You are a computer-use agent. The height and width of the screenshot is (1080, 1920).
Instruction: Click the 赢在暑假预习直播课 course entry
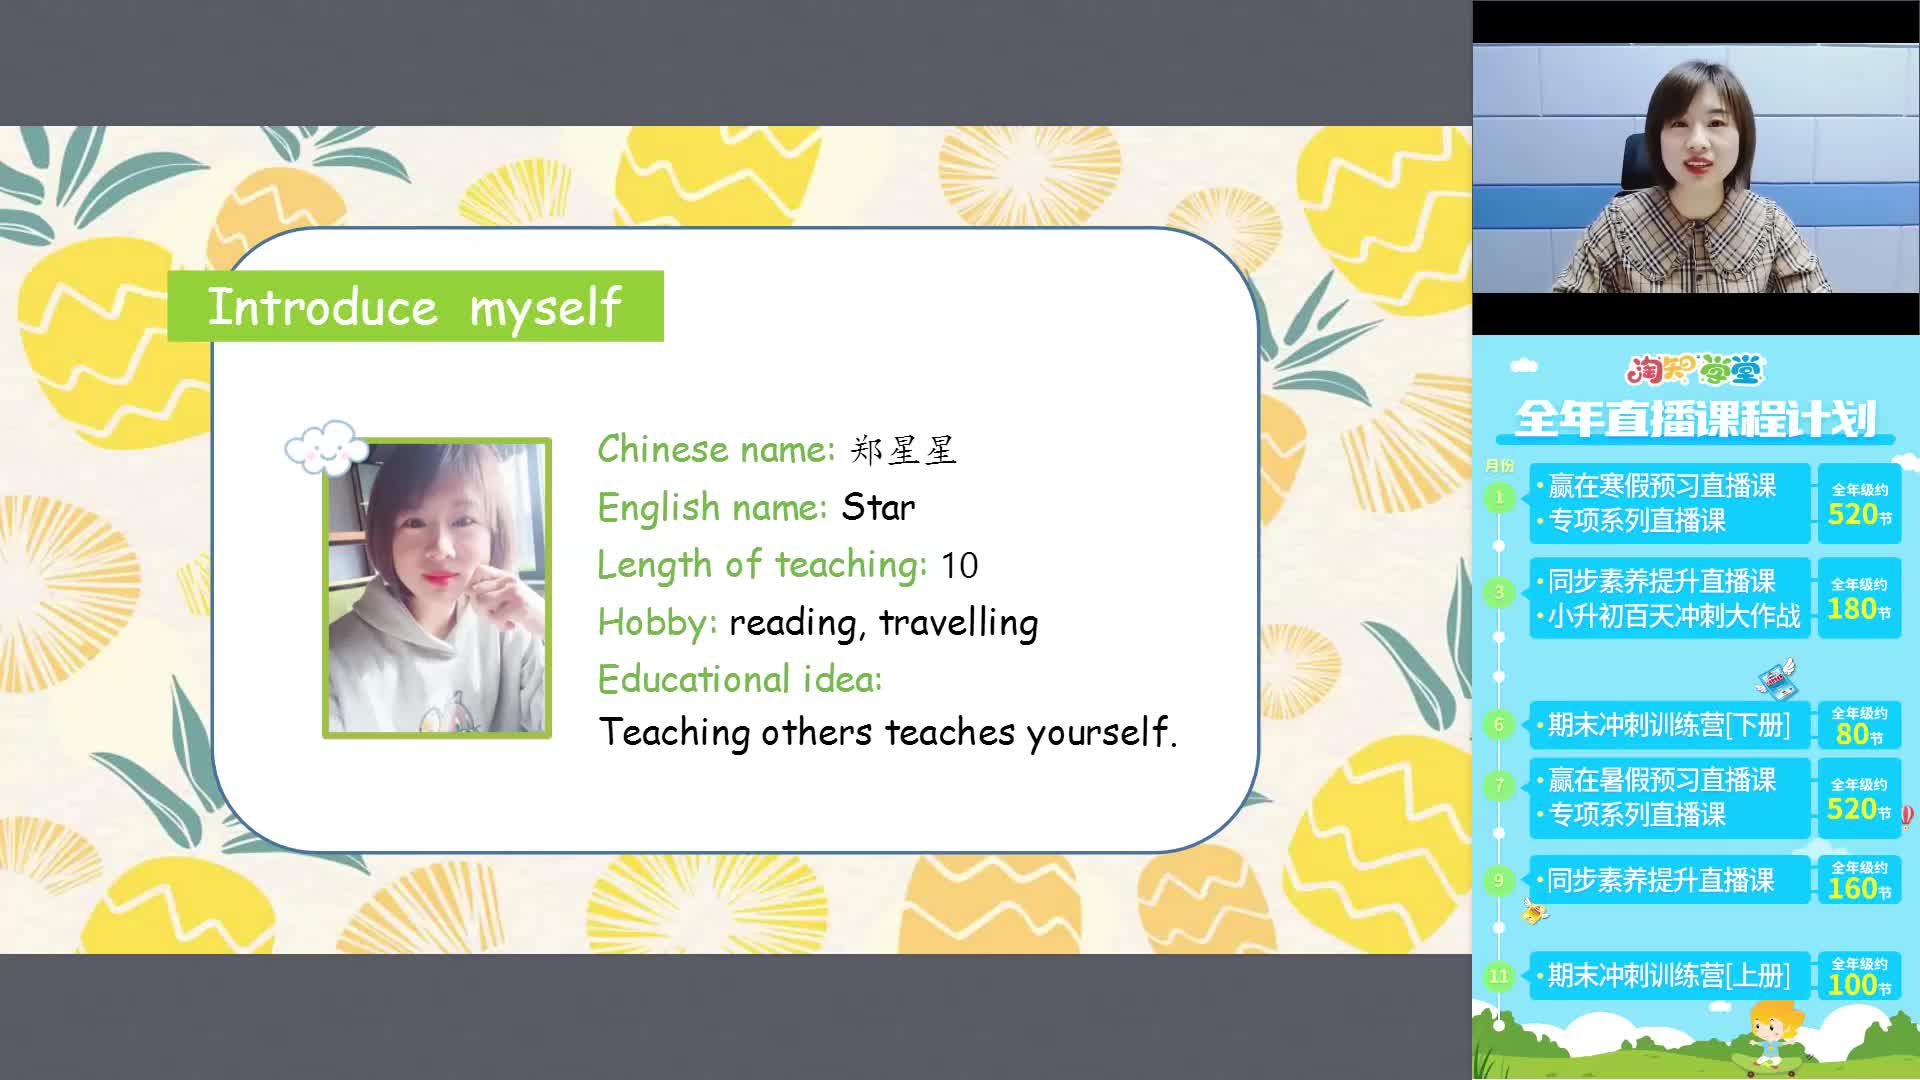tap(1662, 780)
